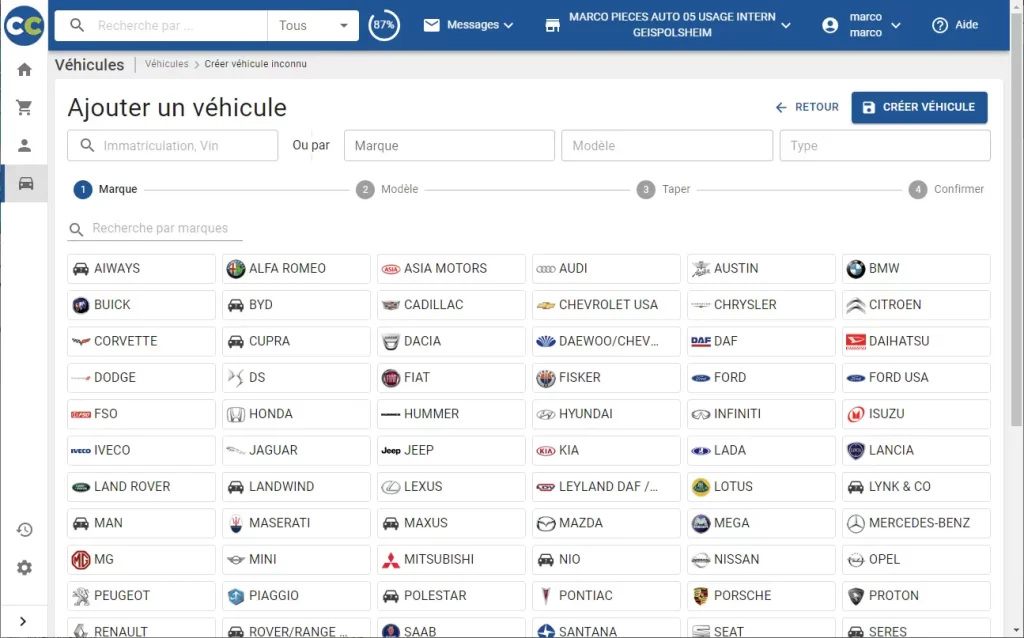
Task: Select the CHRYSLER brand name
Action: click(x=745, y=305)
